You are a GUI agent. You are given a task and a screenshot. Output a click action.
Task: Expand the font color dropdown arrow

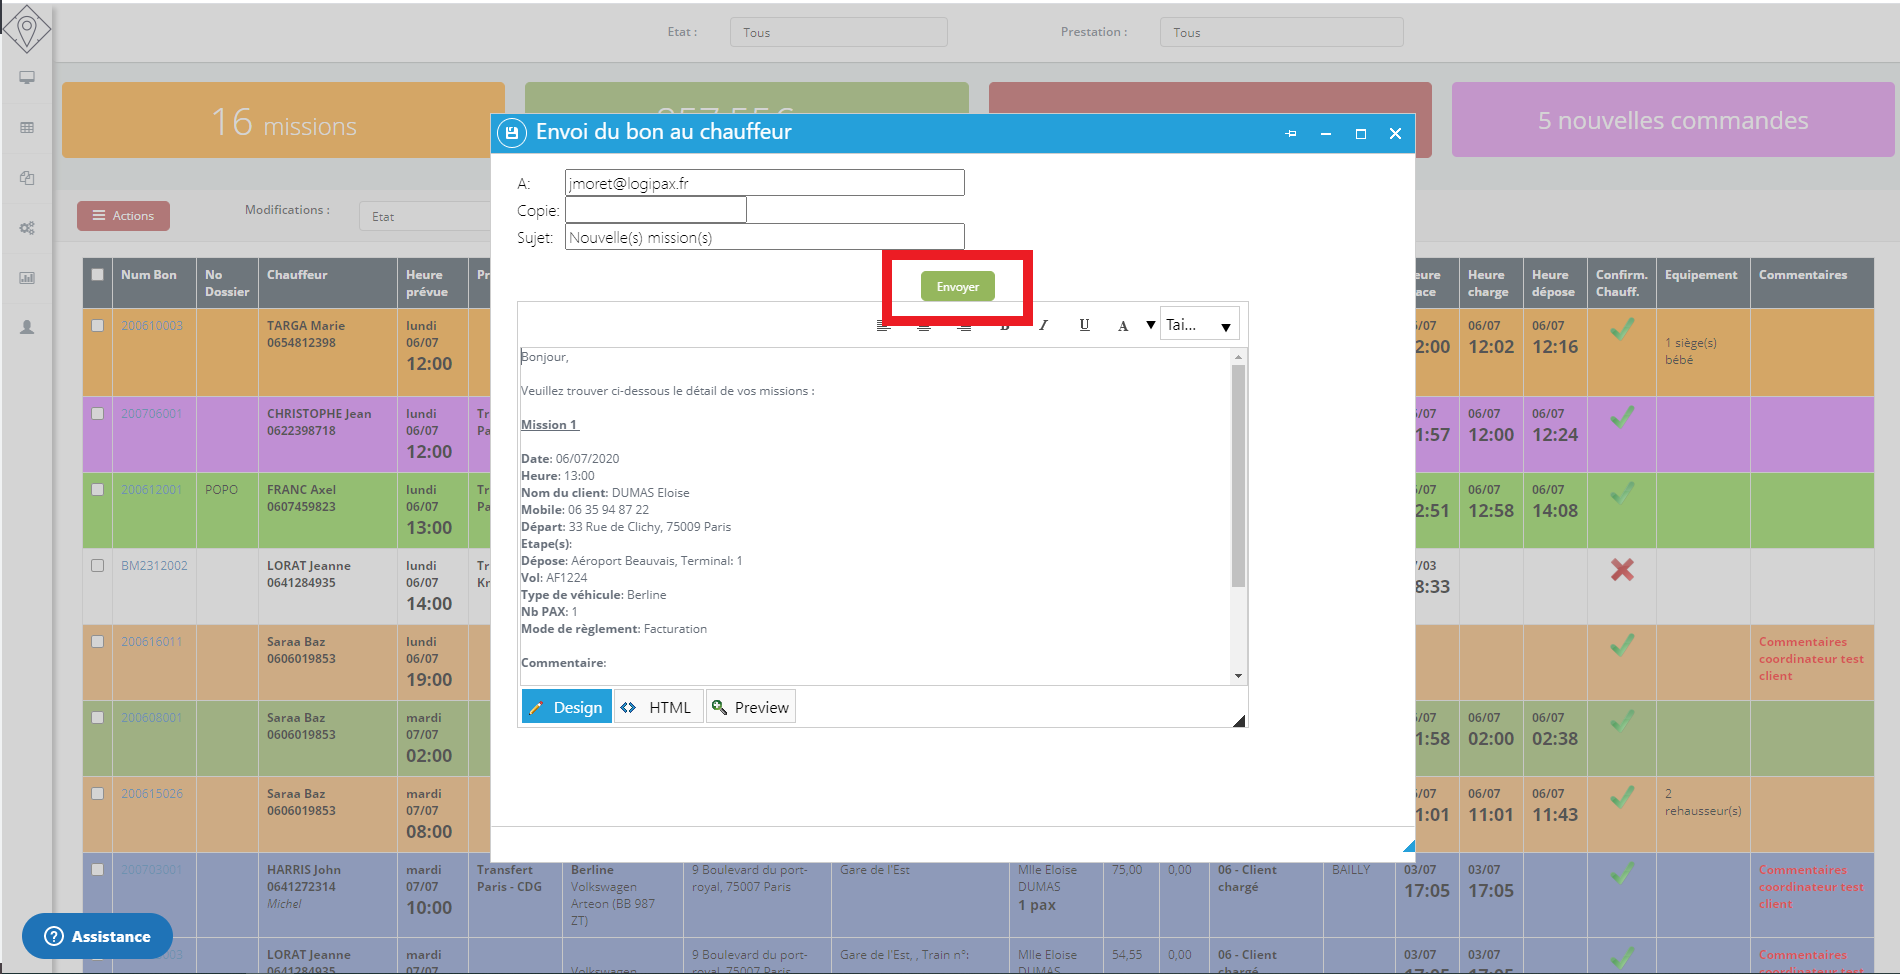point(1150,325)
